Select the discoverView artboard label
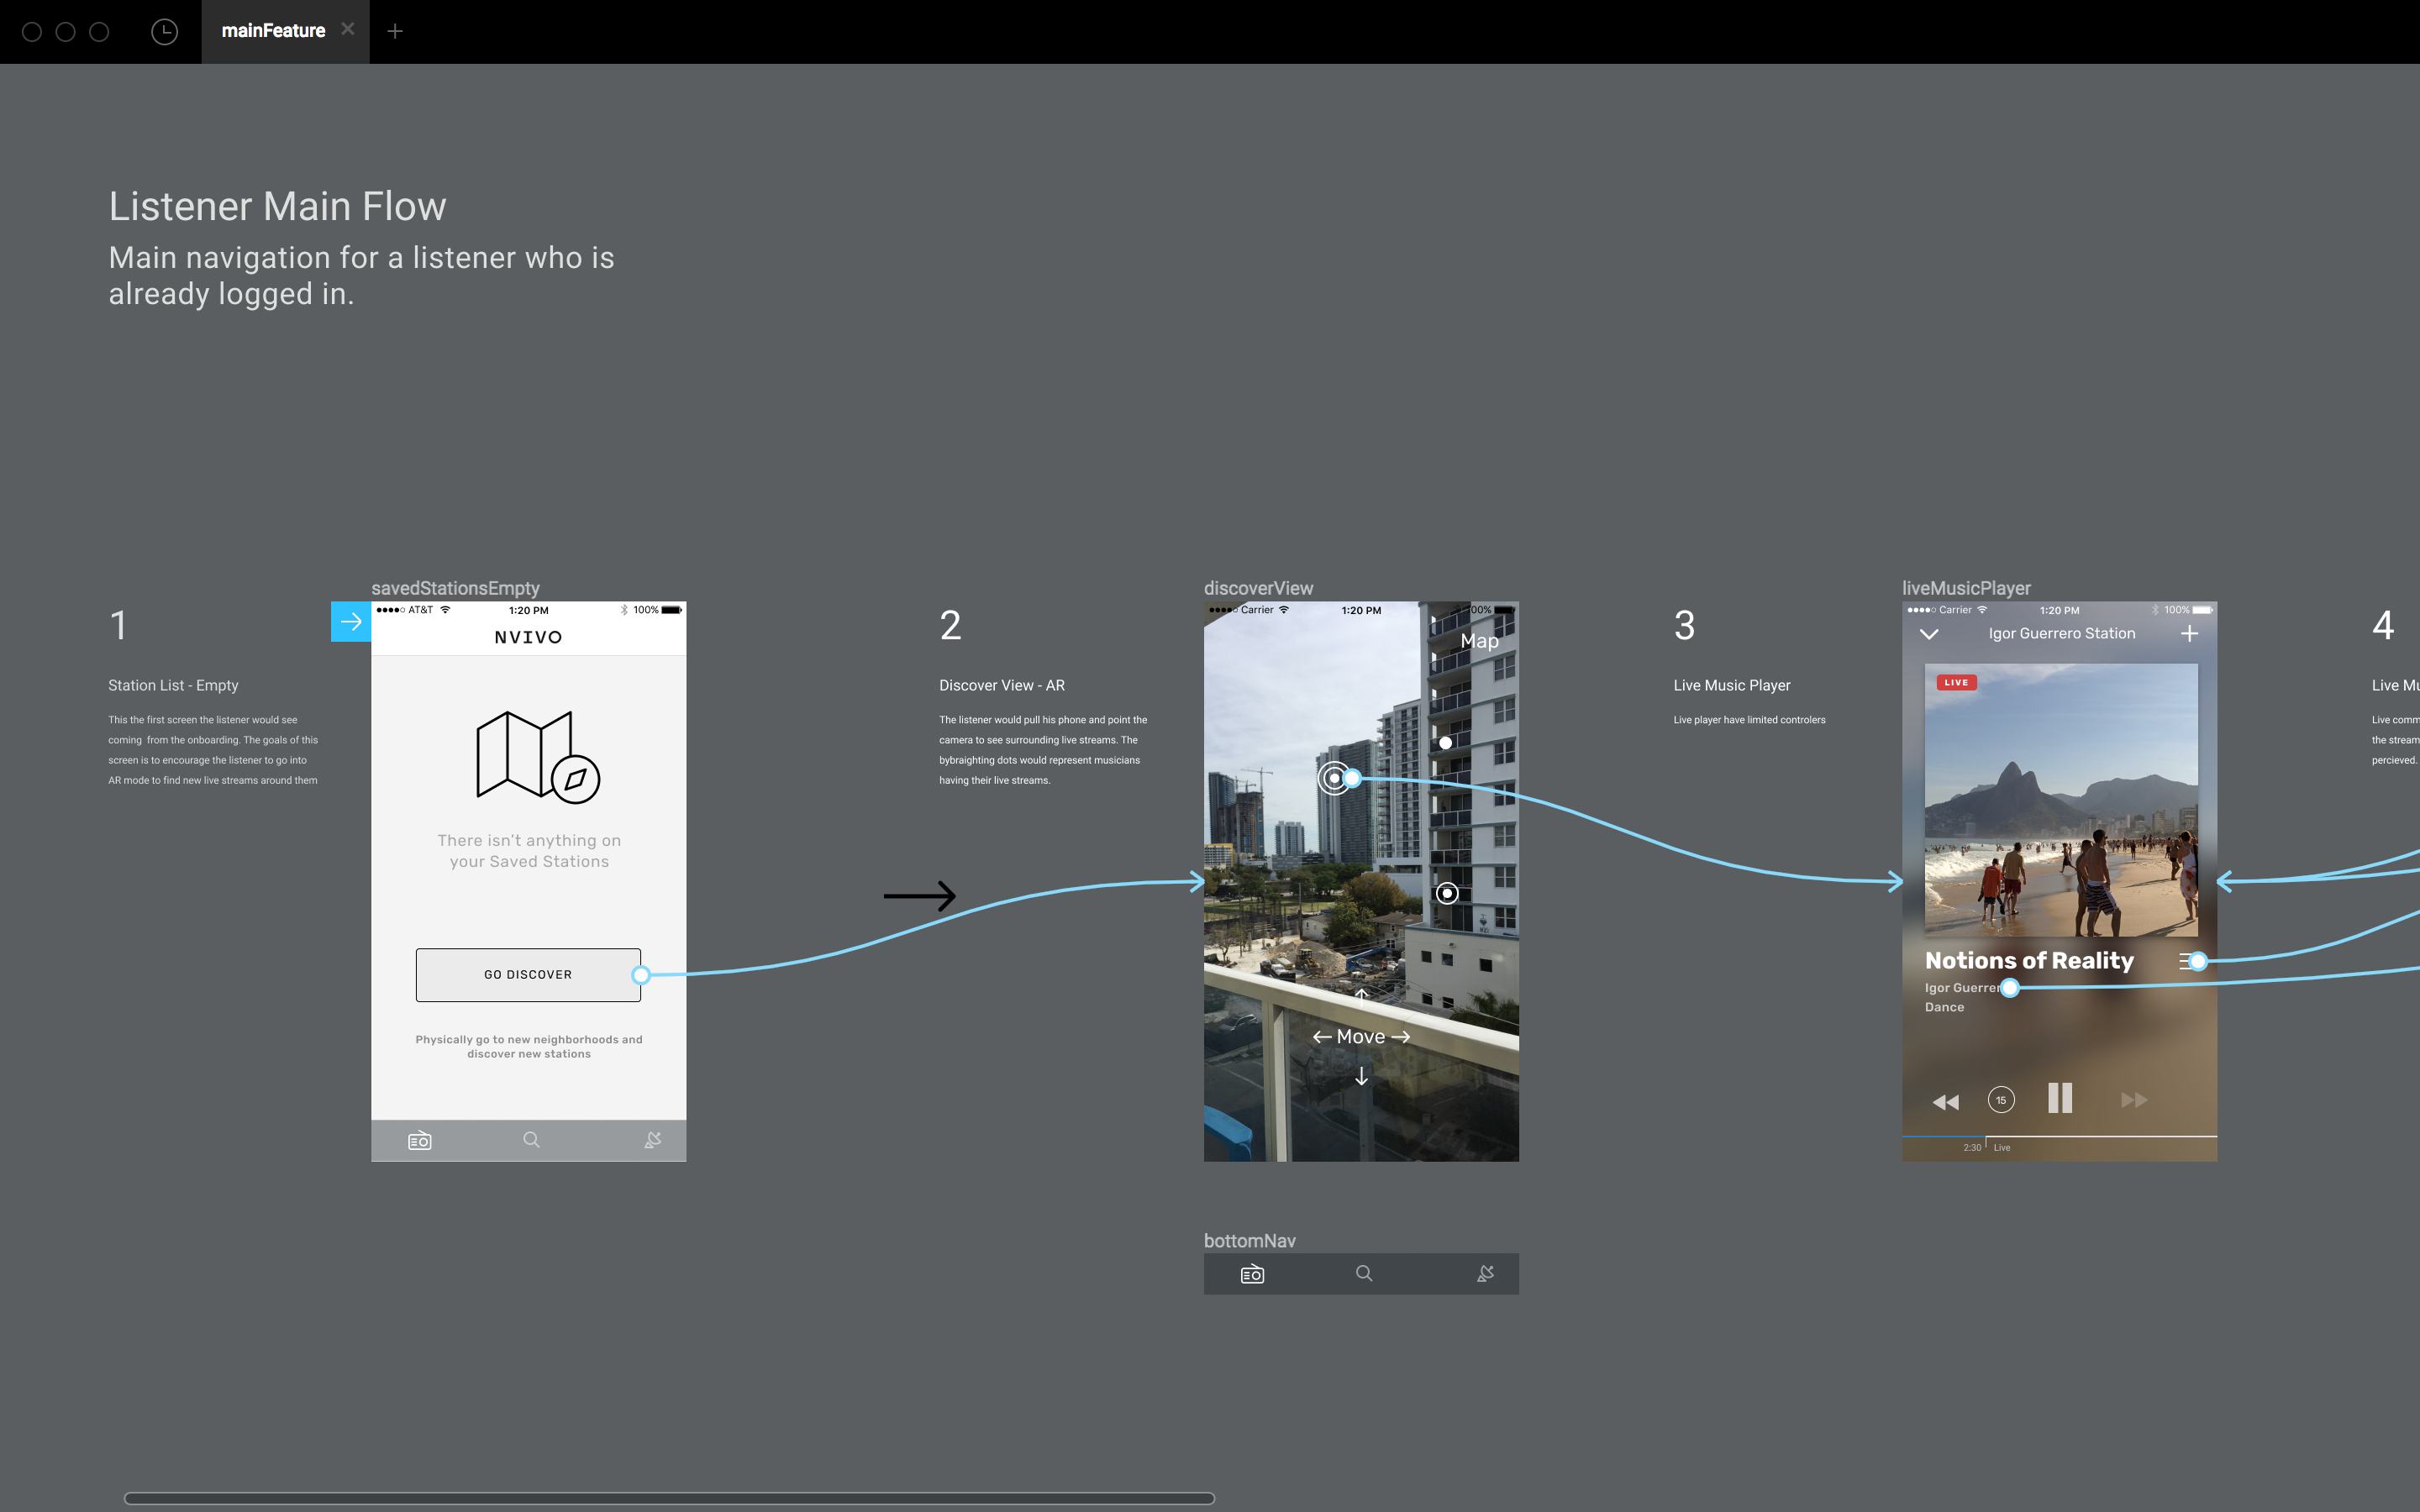Image resolution: width=2420 pixels, height=1512 pixels. (x=1258, y=588)
